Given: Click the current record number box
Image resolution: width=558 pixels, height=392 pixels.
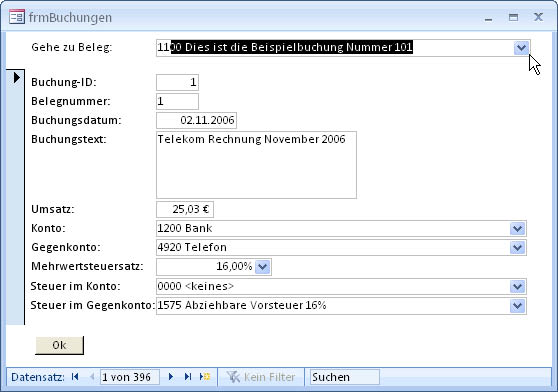Looking at the screenshot, I should coord(130,377).
